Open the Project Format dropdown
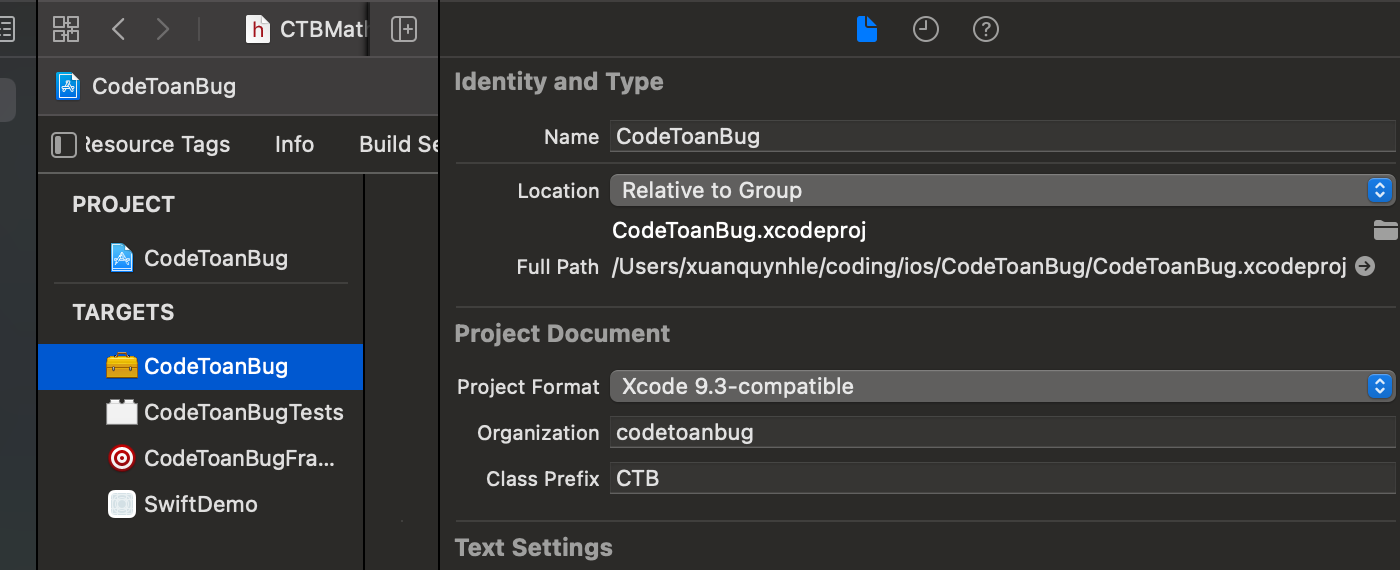Screen dimensions: 1400x570 pyautogui.click(x=1002, y=386)
